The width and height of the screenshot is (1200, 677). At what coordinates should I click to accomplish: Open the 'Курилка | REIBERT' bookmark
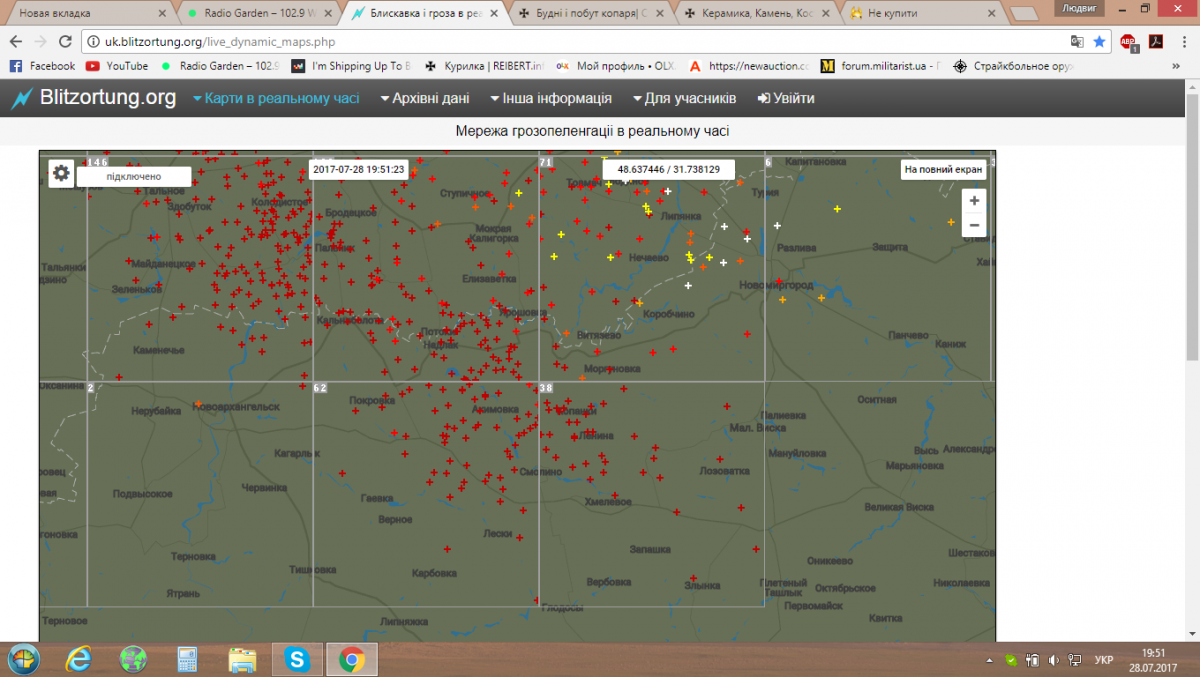(484, 66)
